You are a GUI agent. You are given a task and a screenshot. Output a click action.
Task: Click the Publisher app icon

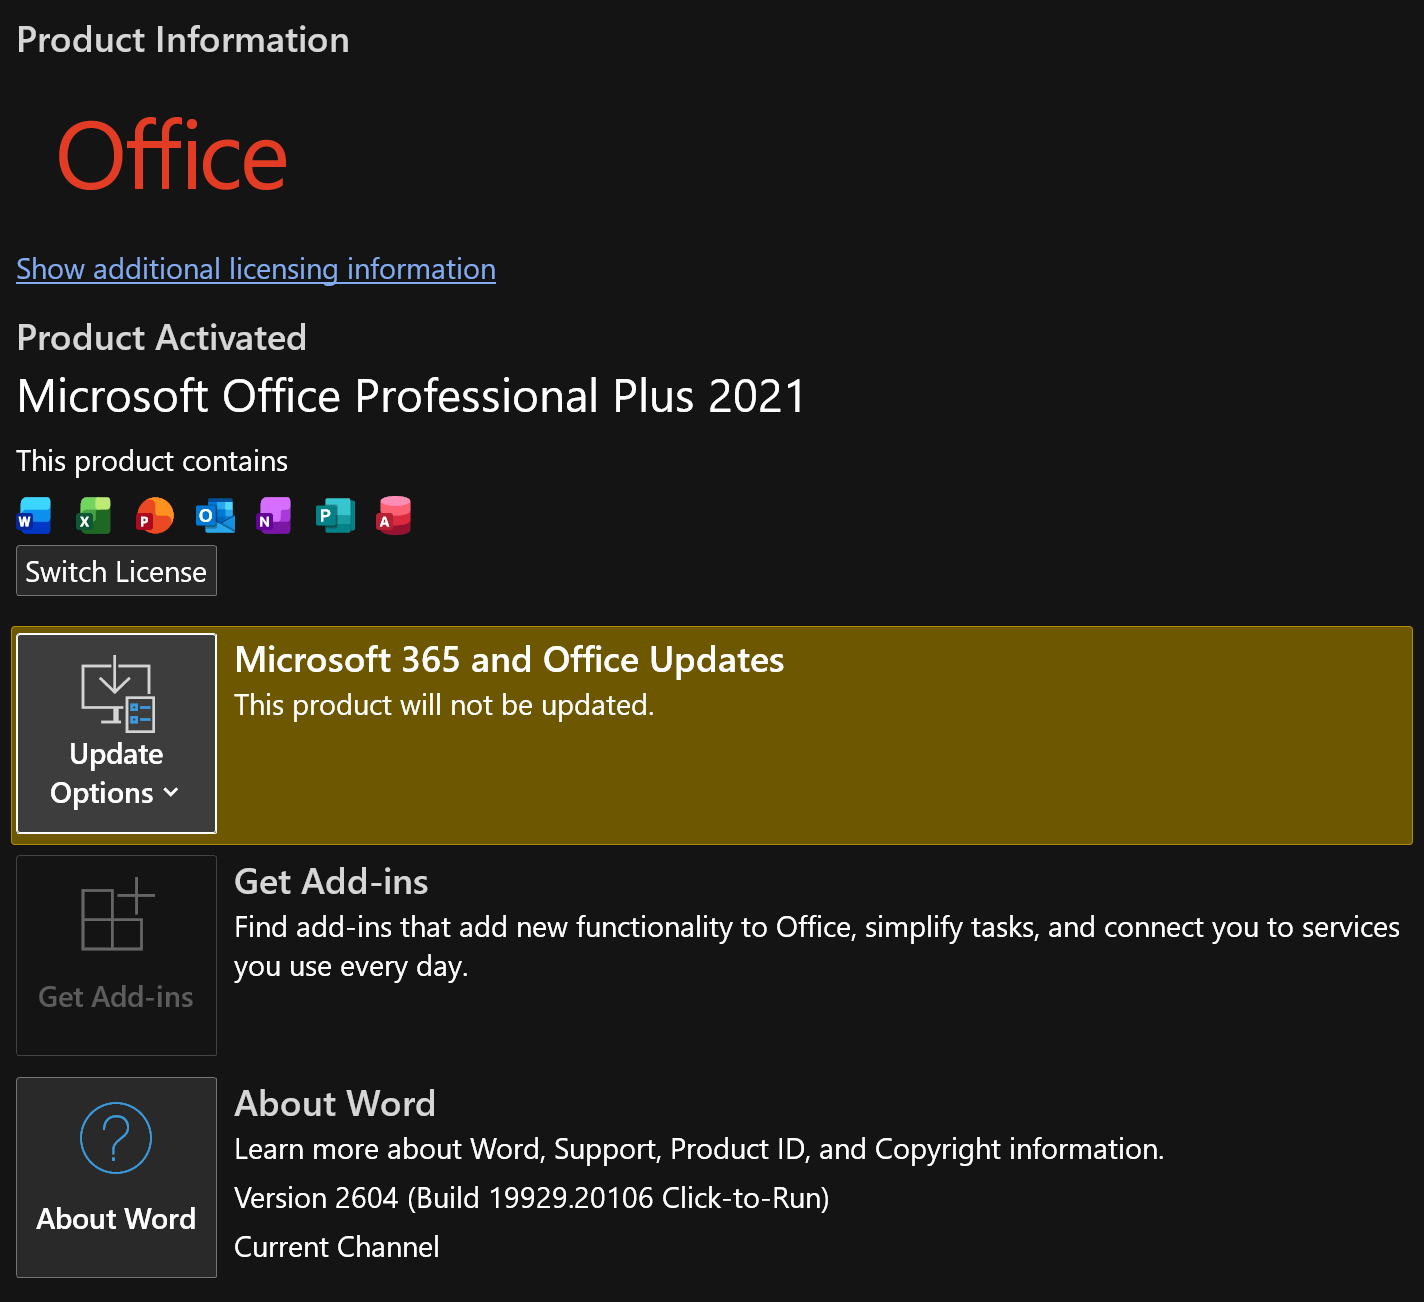335,515
